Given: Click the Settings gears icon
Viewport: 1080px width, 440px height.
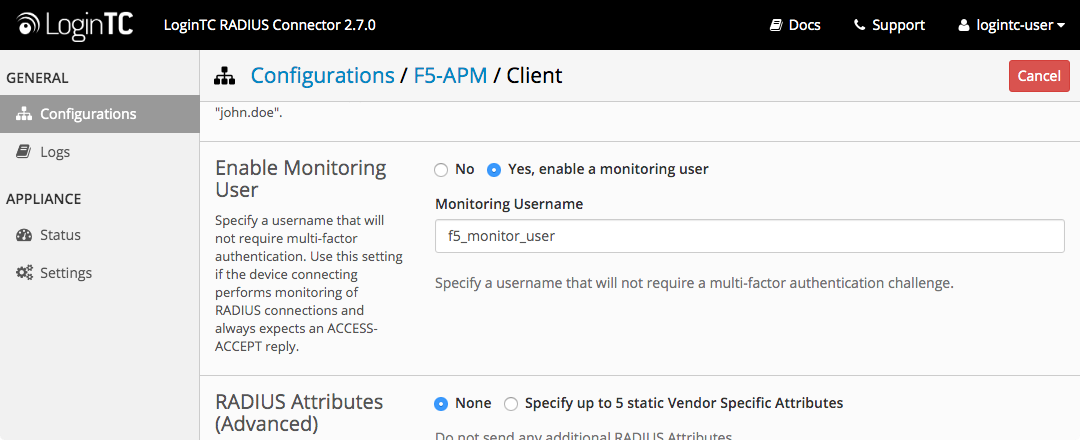Looking at the screenshot, I should click(x=24, y=273).
